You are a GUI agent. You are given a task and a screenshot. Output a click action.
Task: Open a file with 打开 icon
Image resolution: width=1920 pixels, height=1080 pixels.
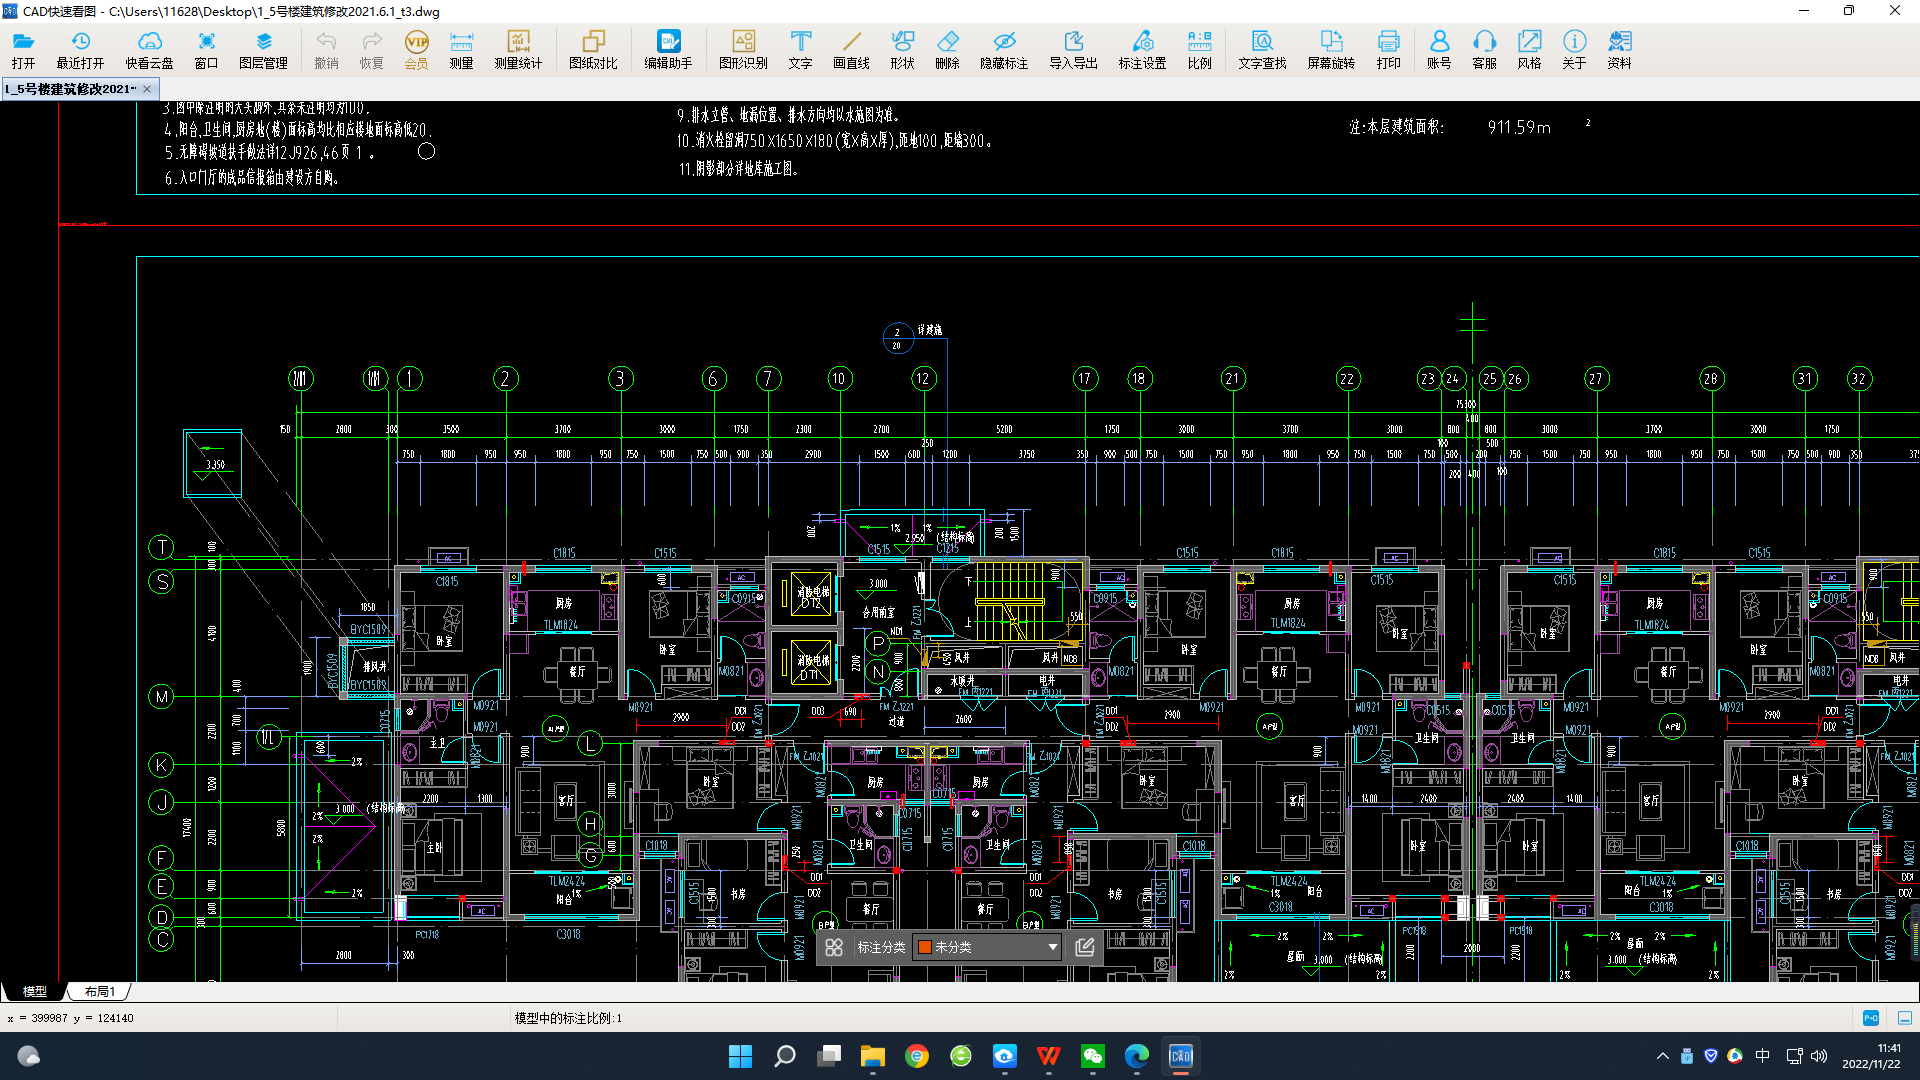[x=23, y=49]
